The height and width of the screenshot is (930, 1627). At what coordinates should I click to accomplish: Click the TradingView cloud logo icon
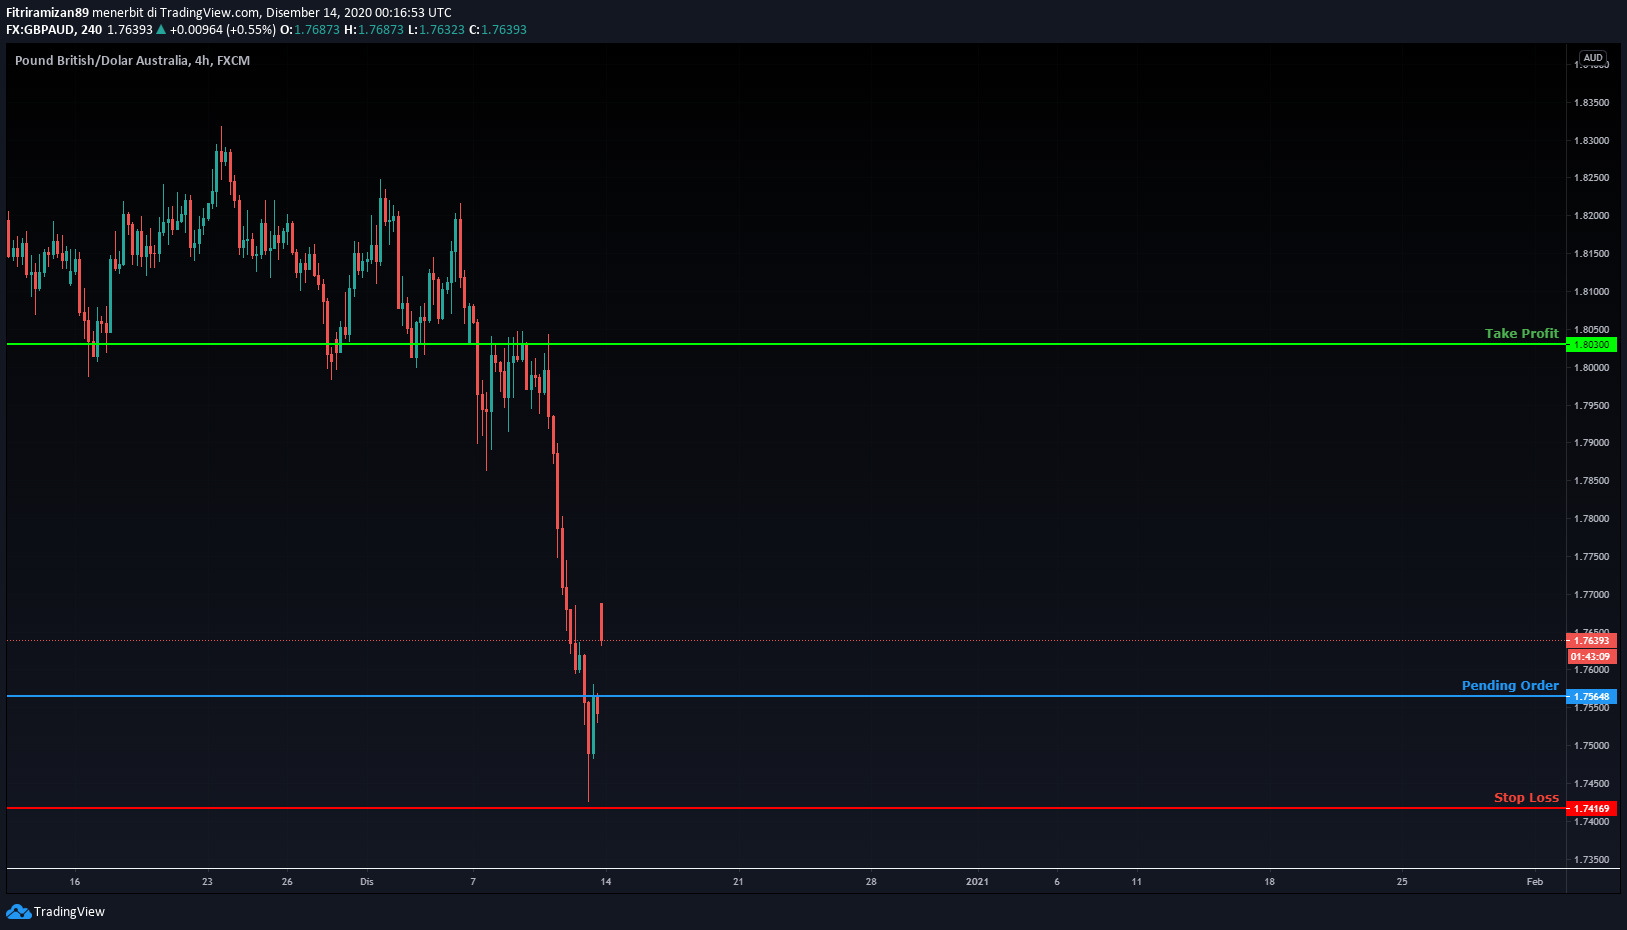pyautogui.click(x=18, y=911)
